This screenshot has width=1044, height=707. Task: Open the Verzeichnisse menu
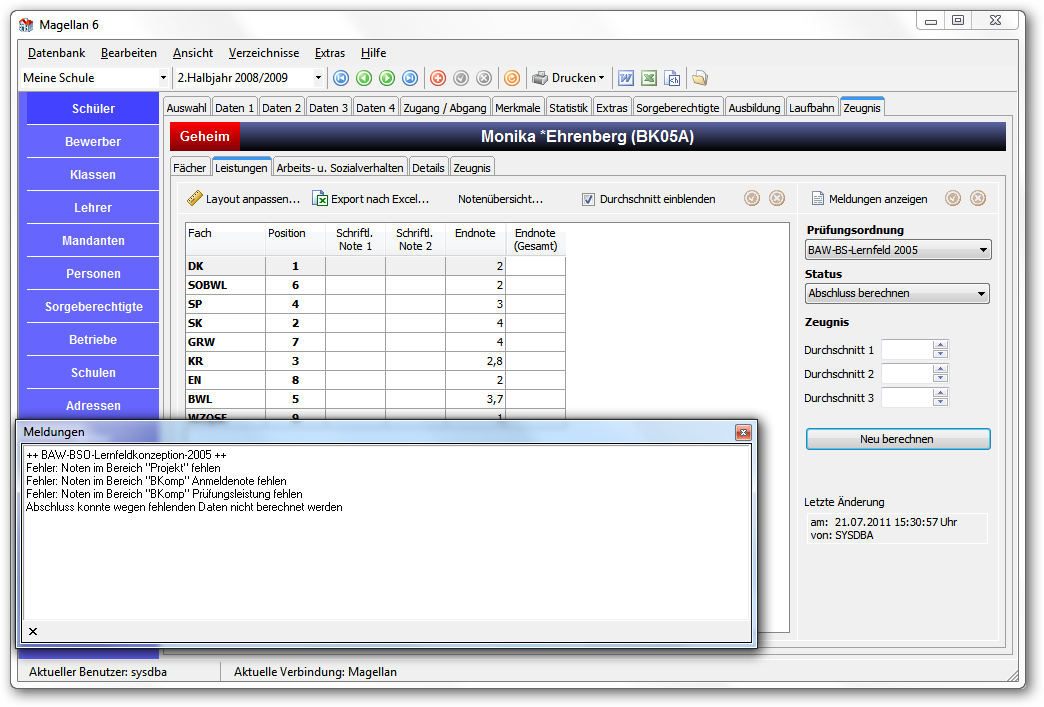point(264,53)
